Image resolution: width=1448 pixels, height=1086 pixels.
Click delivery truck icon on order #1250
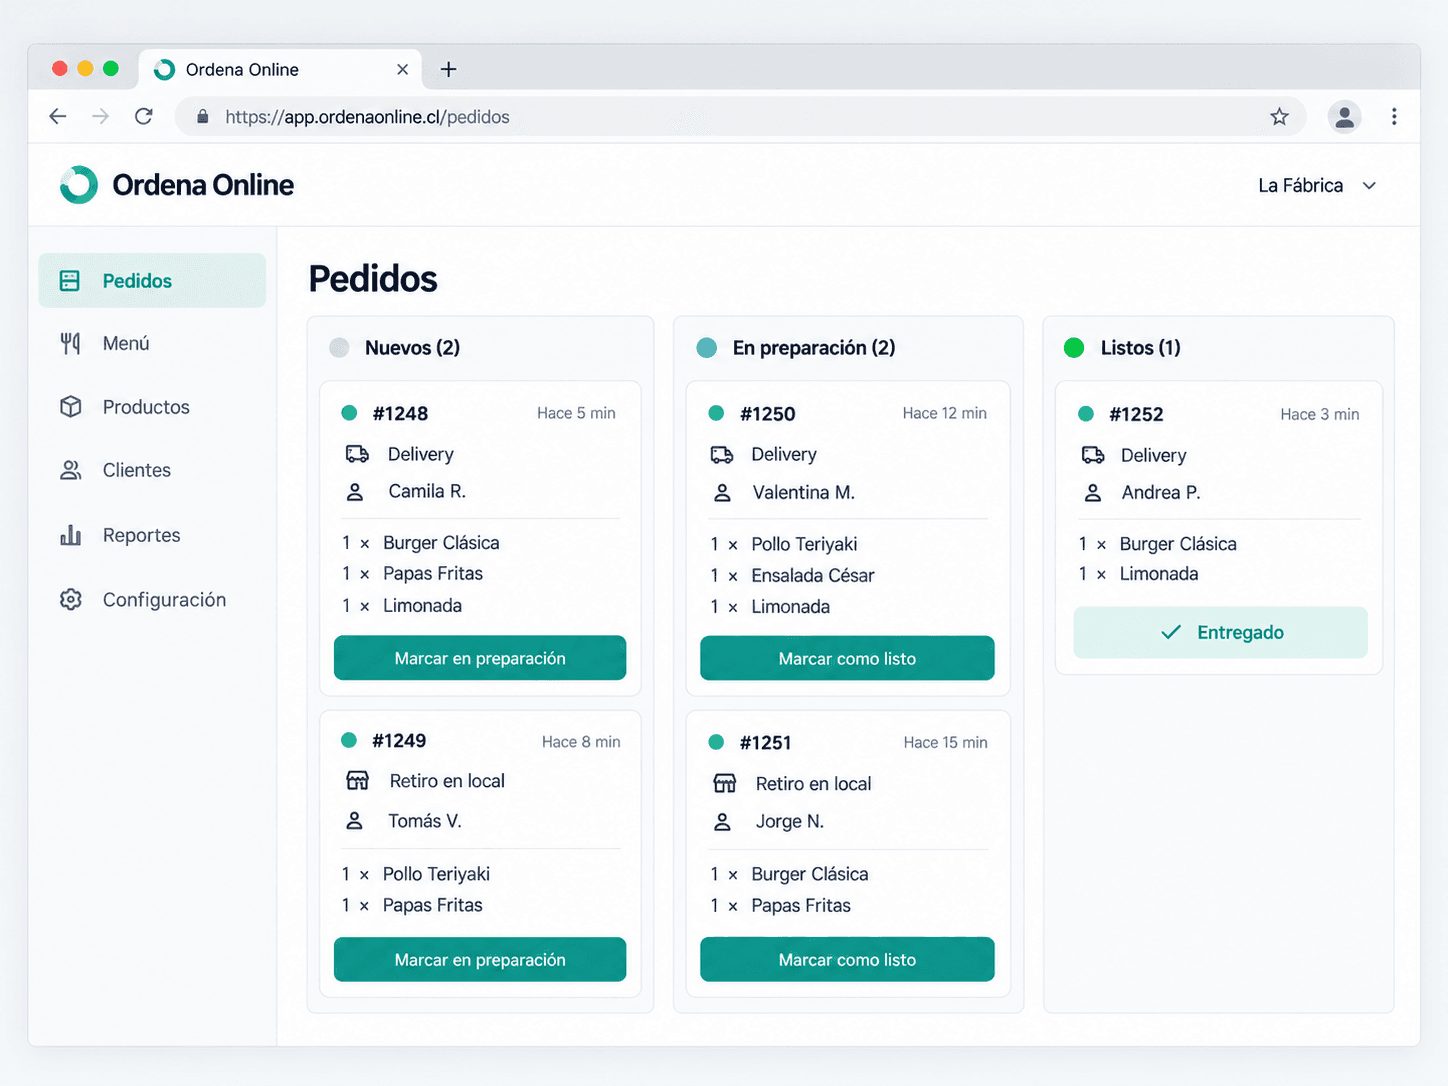tap(722, 455)
